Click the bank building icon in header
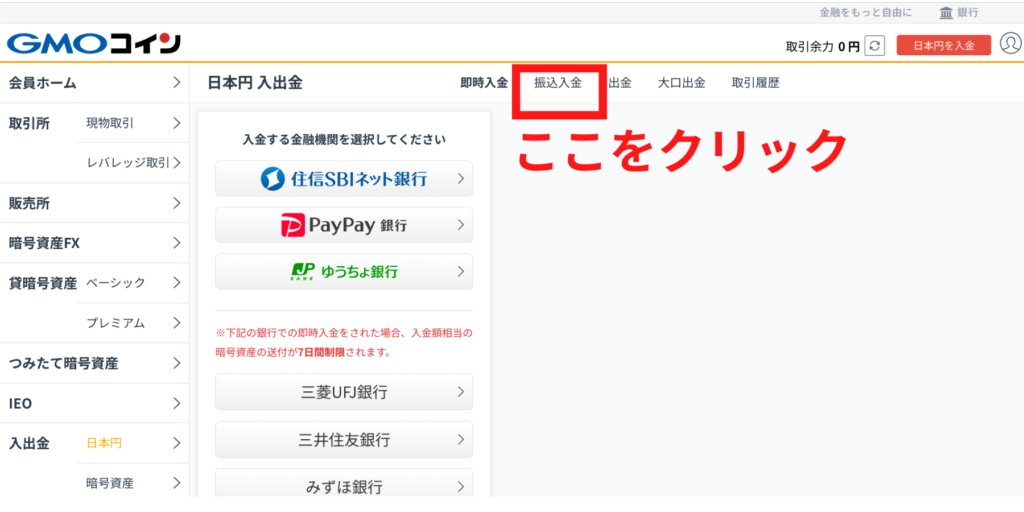 [x=946, y=13]
